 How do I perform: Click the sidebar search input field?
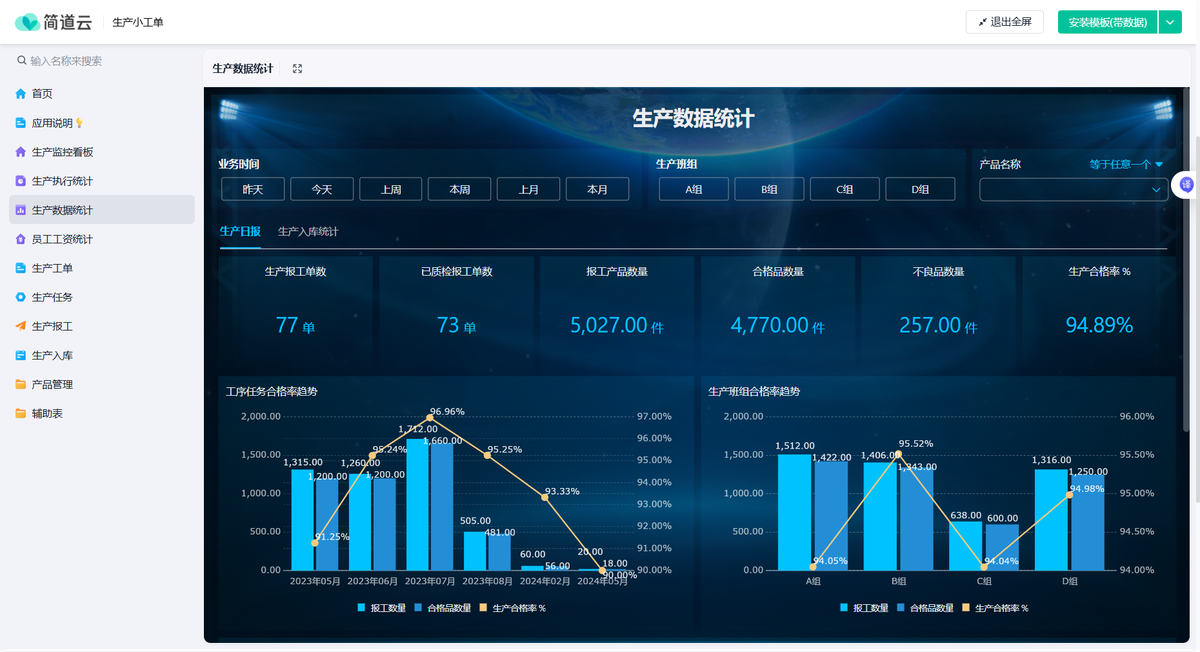[102, 61]
